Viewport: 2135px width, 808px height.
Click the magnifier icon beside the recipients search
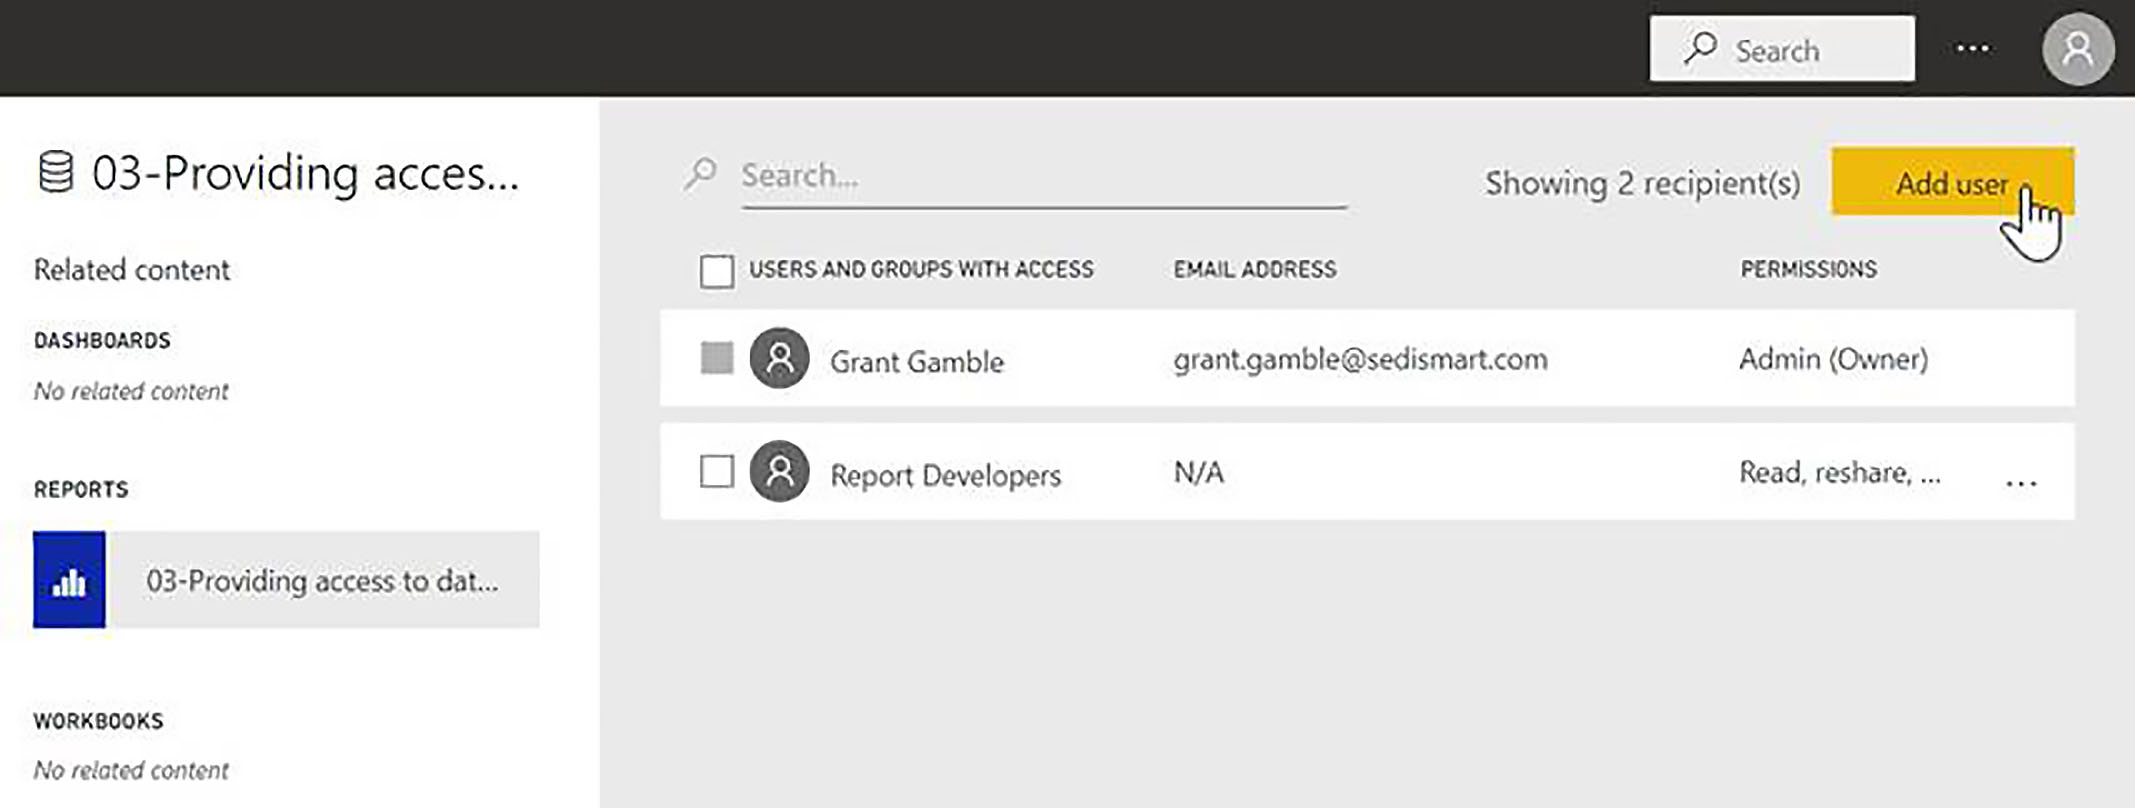pos(701,174)
